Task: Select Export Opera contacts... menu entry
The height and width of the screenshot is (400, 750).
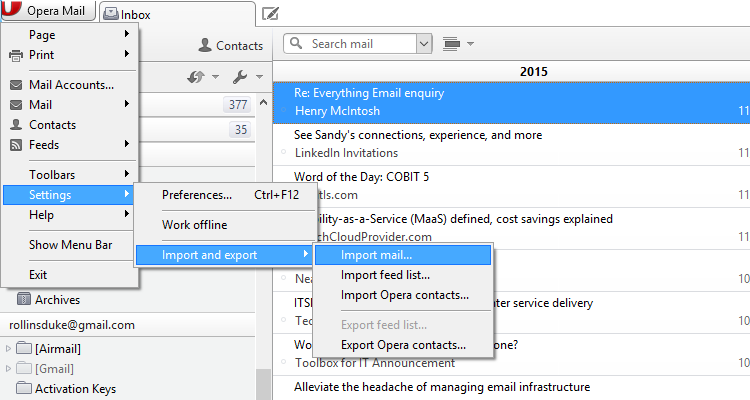Action: point(404,345)
